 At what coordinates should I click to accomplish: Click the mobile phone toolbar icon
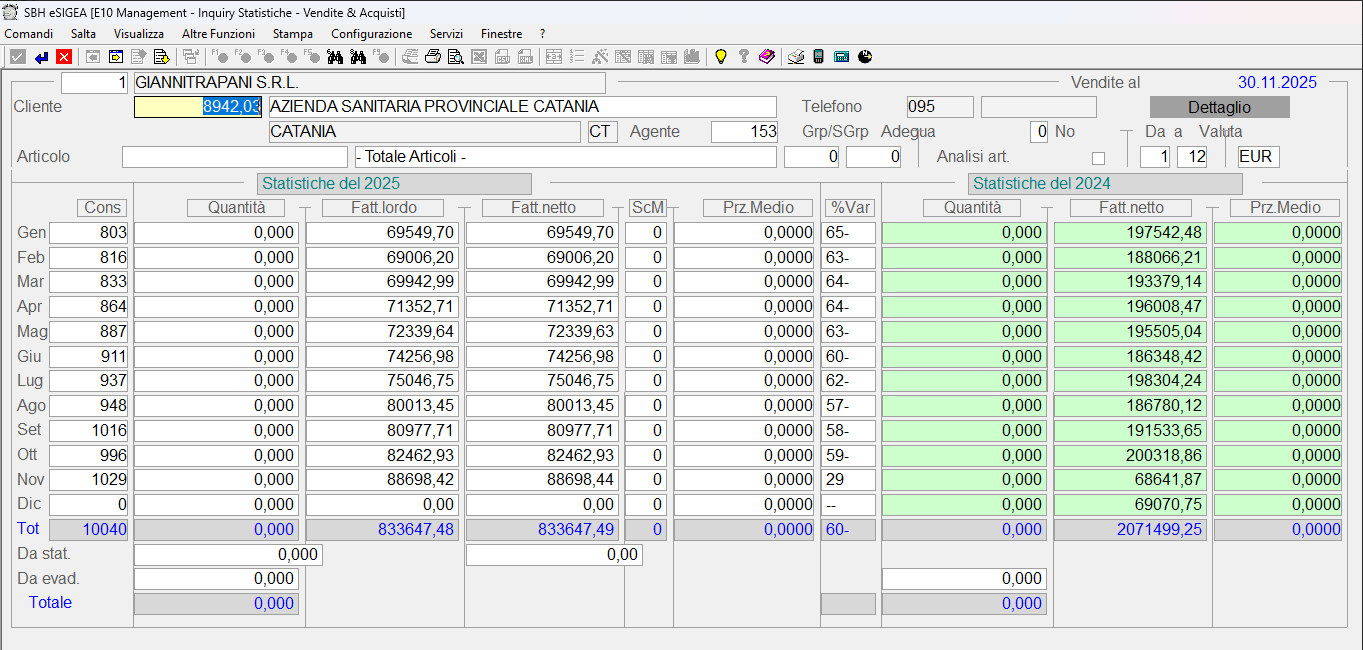click(x=818, y=57)
